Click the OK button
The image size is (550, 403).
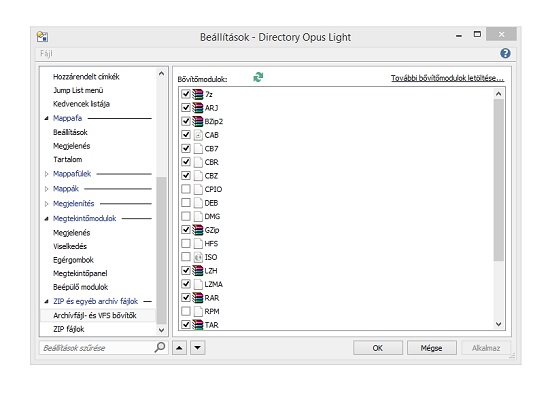378,348
